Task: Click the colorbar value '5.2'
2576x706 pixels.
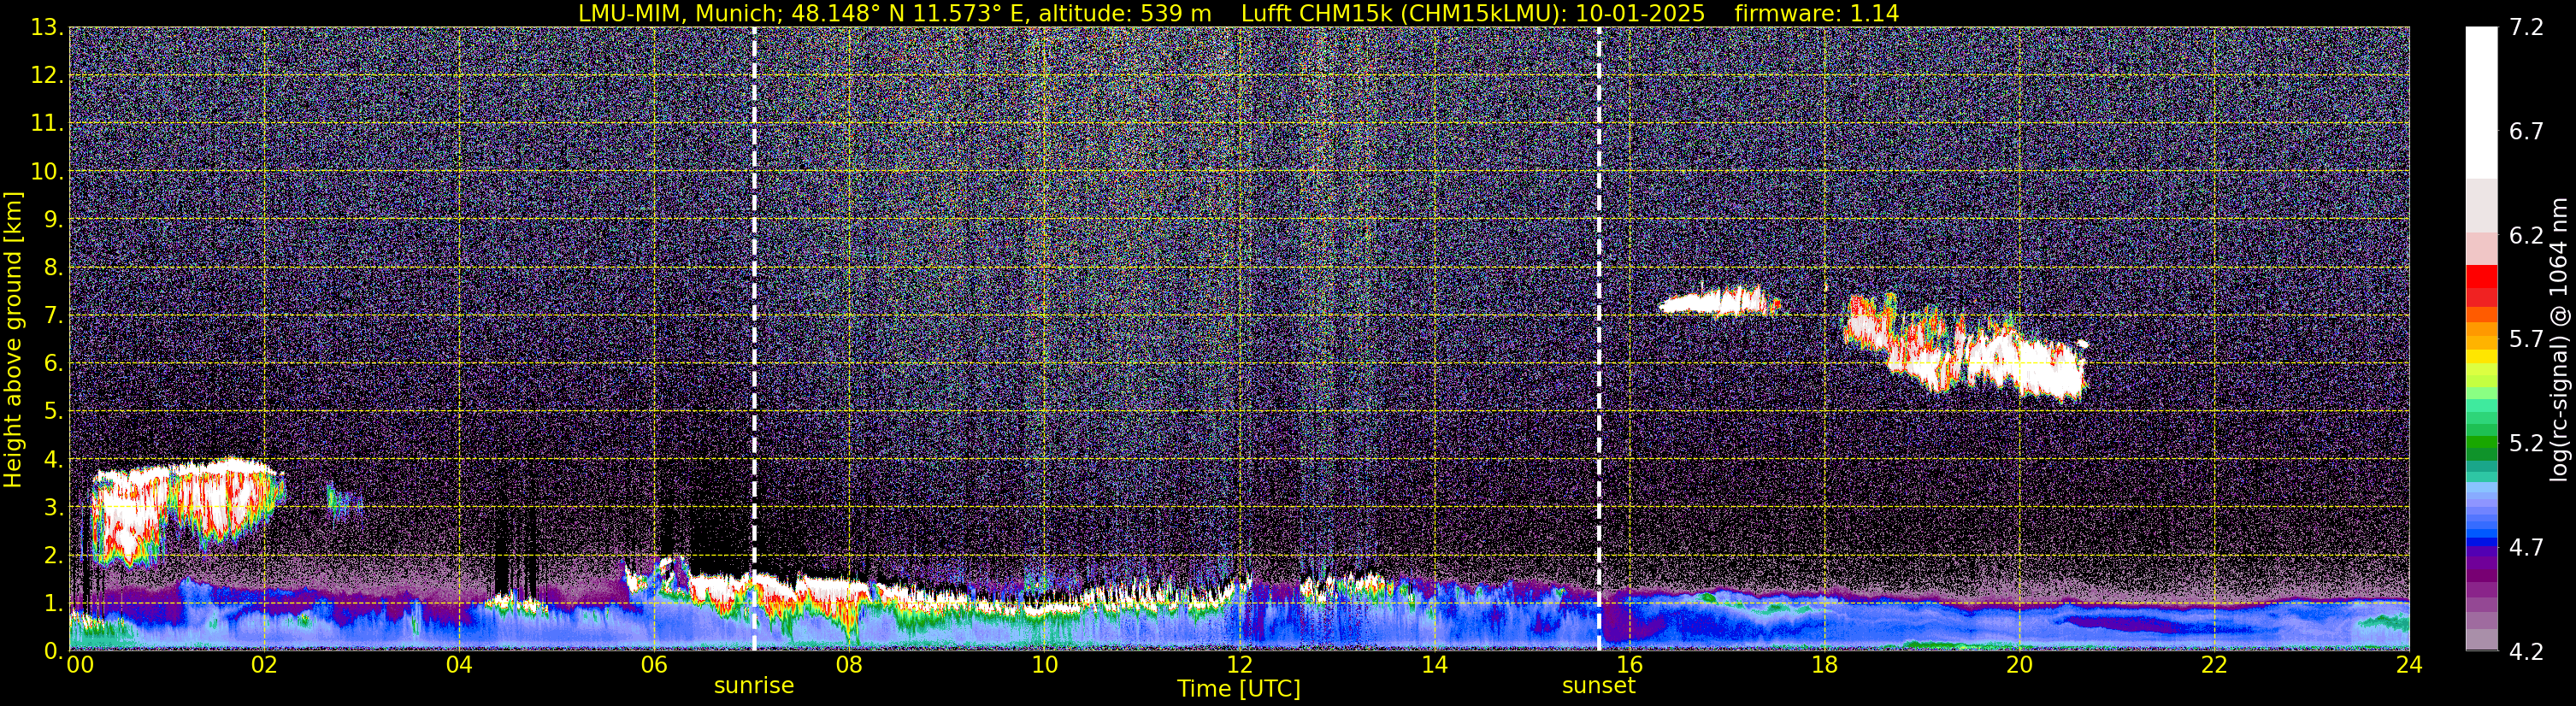Action: [2526, 444]
